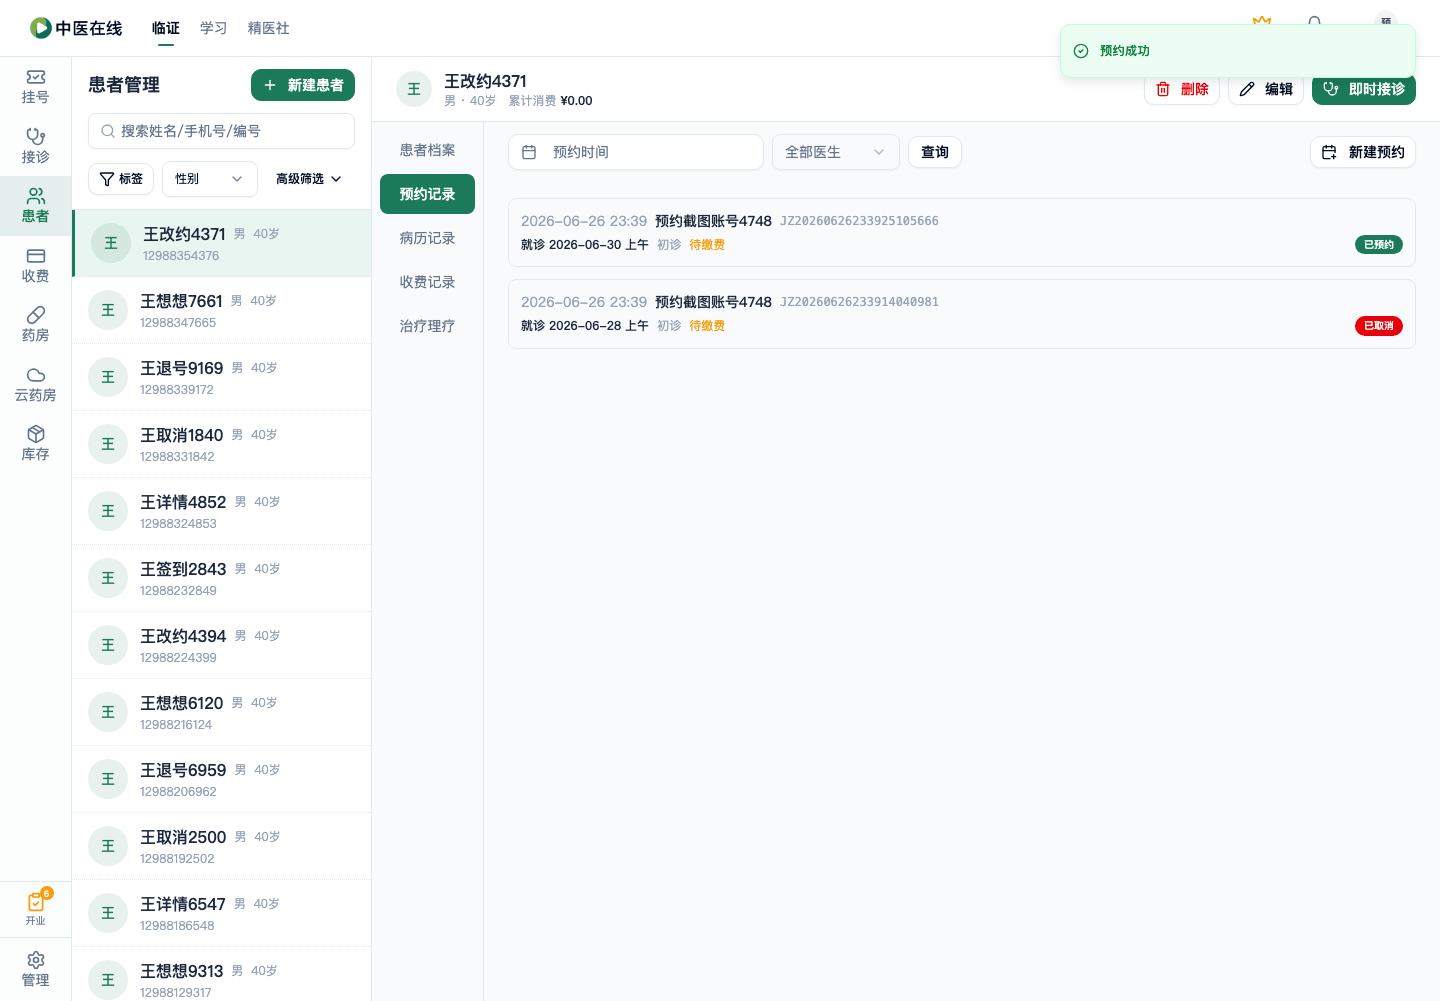This screenshot has width=1440, height=1001.
Task: Select patient 王改约4394
Action: [x=221, y=645]
